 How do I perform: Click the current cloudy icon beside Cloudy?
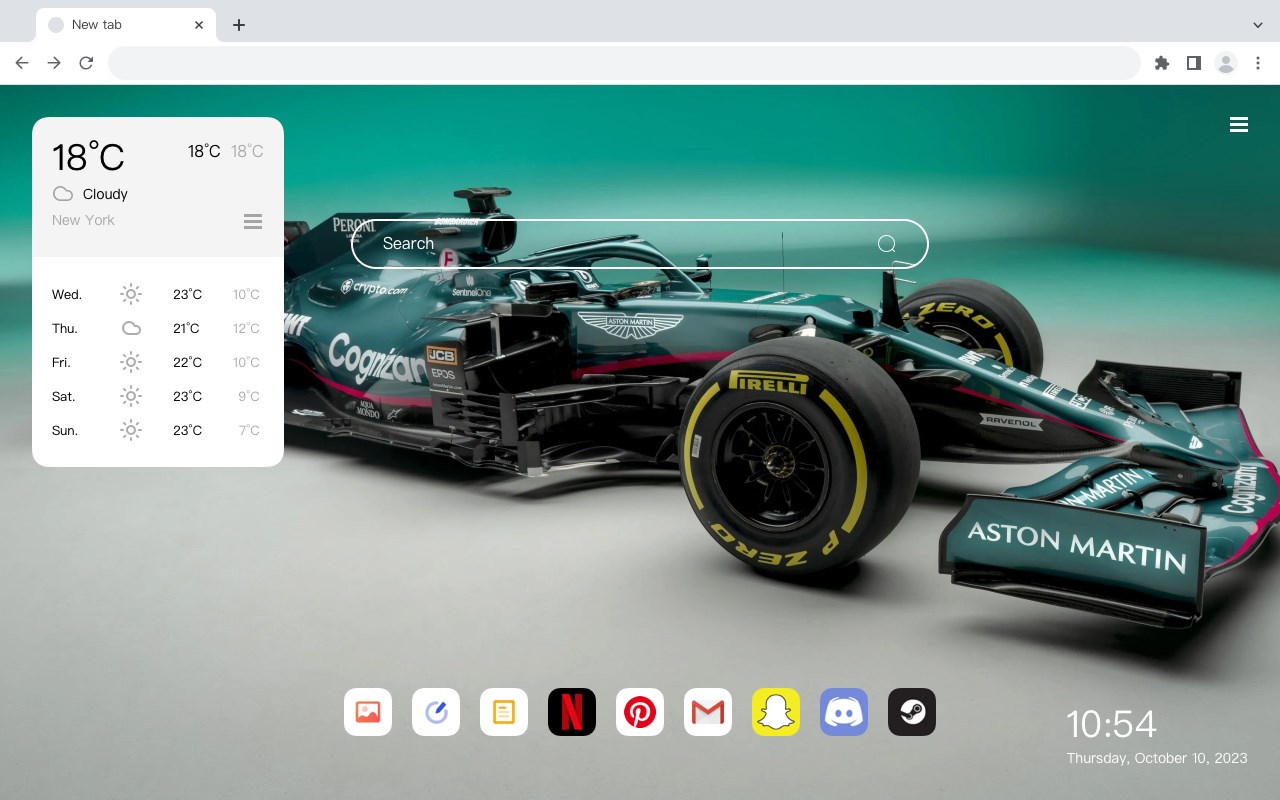63,194
